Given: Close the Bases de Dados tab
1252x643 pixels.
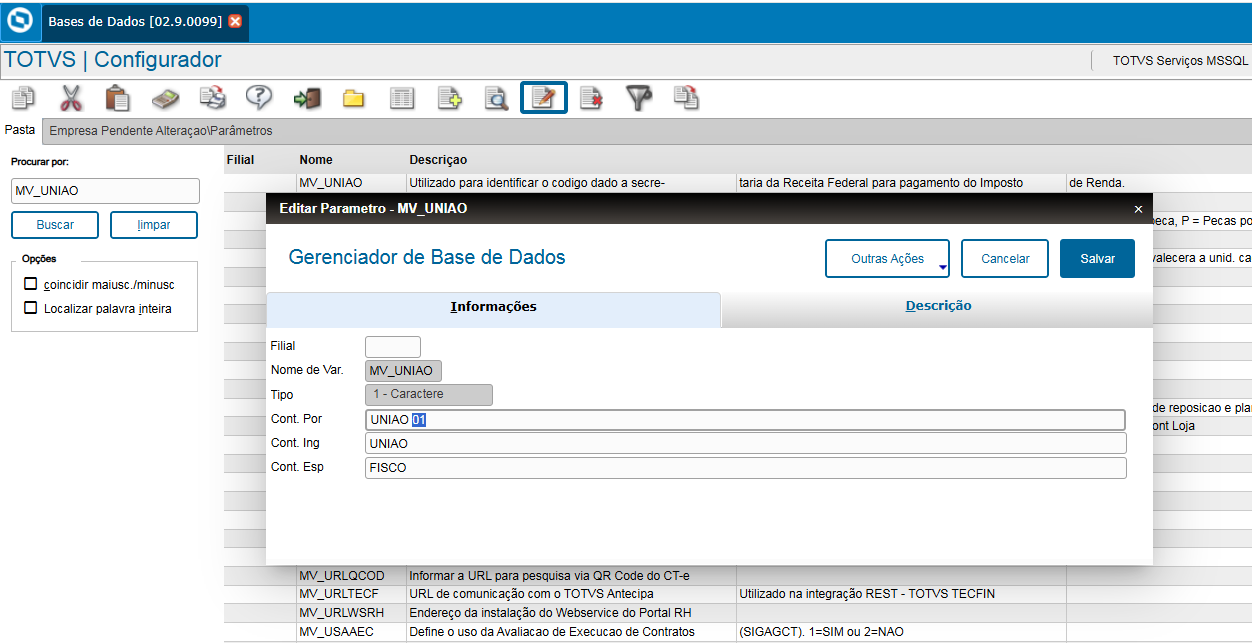Looking at the screenshot, I should 235,21.
